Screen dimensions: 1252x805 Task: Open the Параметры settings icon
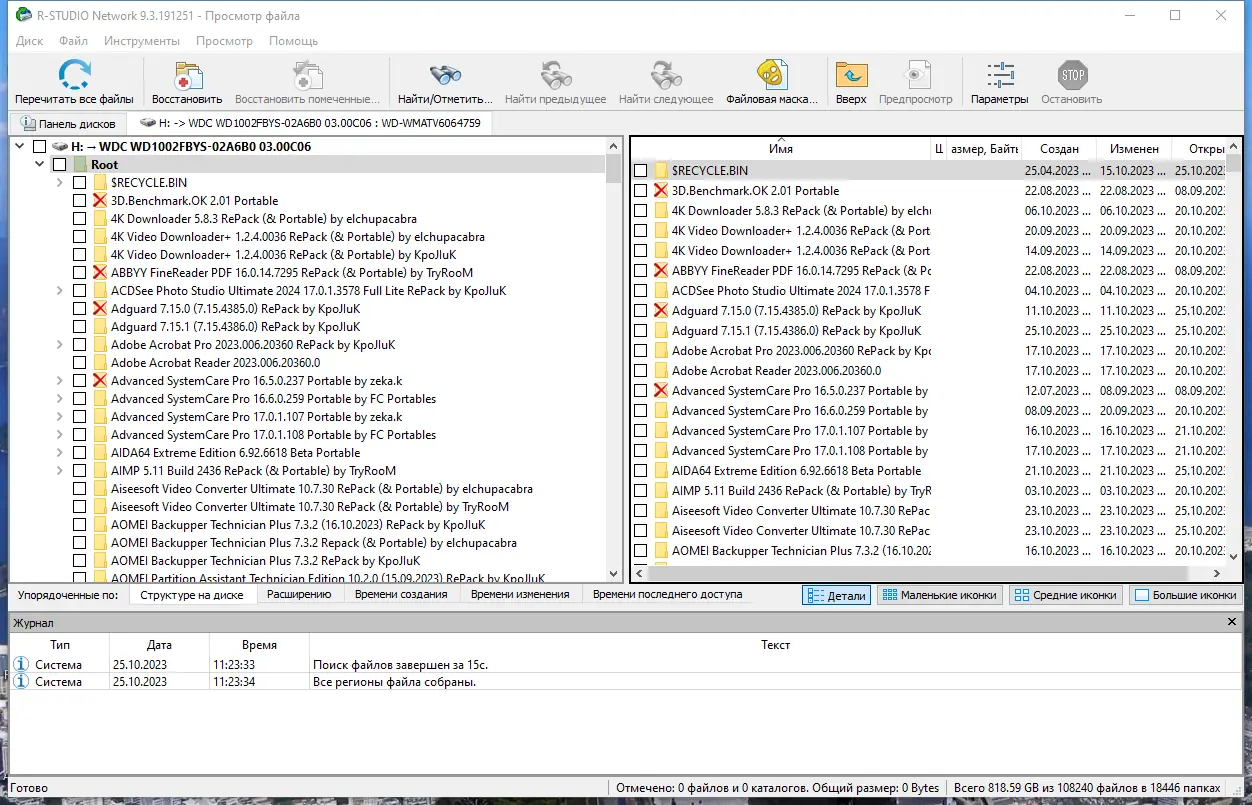[999, 76]
